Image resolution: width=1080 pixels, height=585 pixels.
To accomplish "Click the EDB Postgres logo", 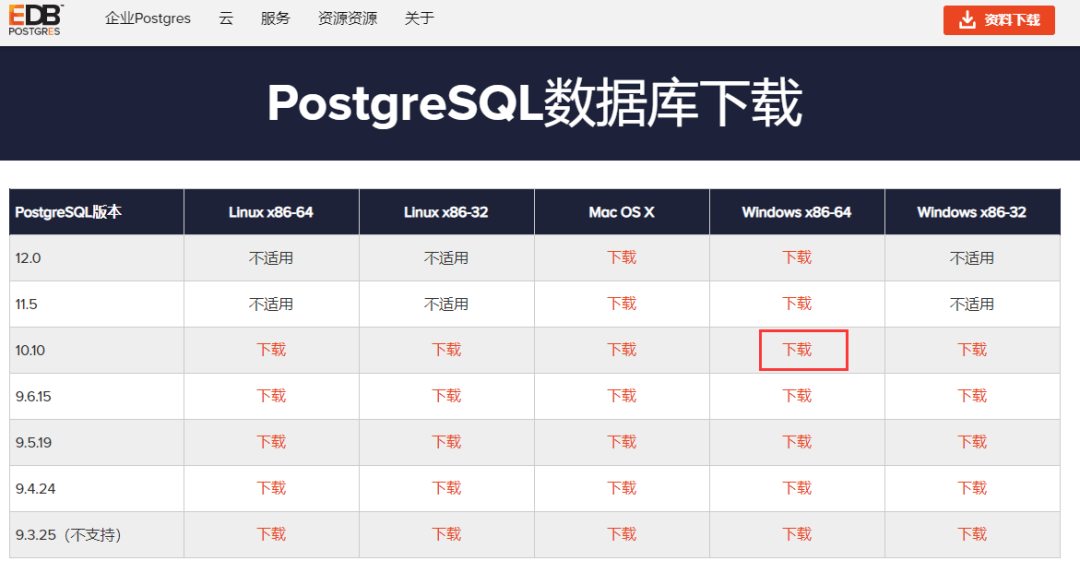I will (x=35, y=19).
